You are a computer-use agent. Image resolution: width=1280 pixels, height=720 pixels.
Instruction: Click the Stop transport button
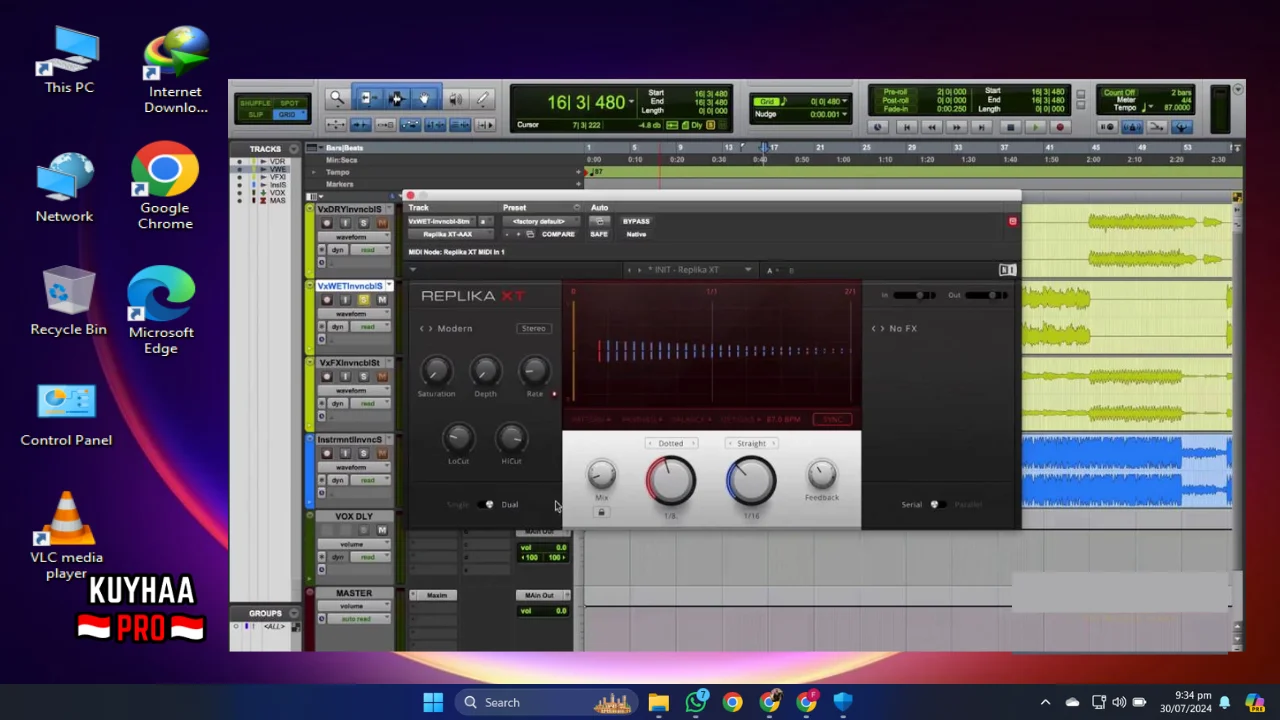pos(1010,127)
